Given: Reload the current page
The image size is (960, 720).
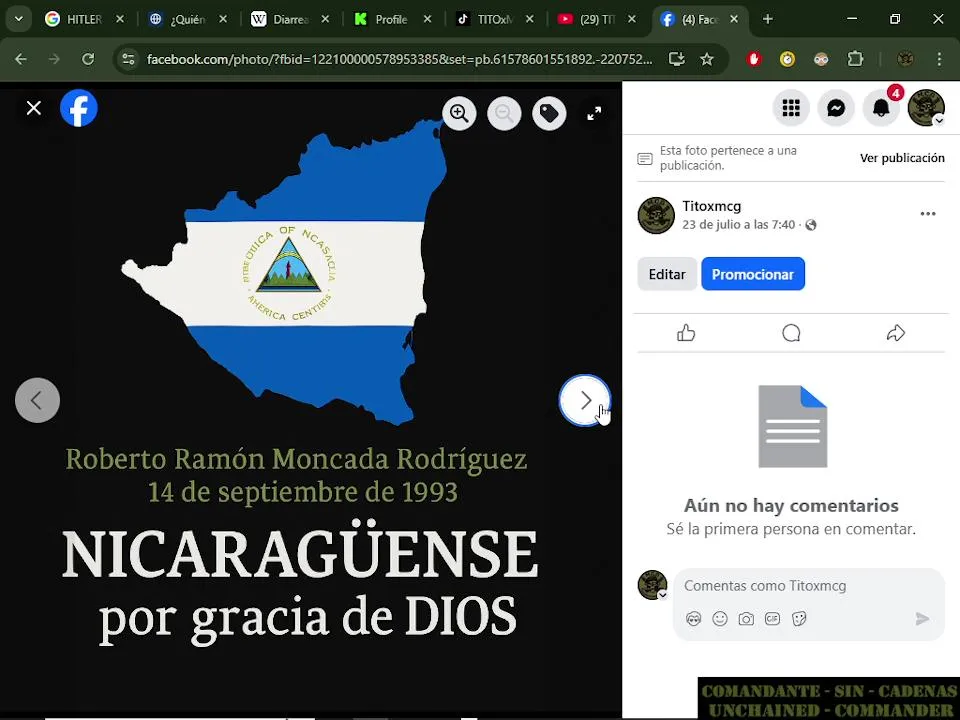Looking at the screenshot, I should [x=88, y=59].
